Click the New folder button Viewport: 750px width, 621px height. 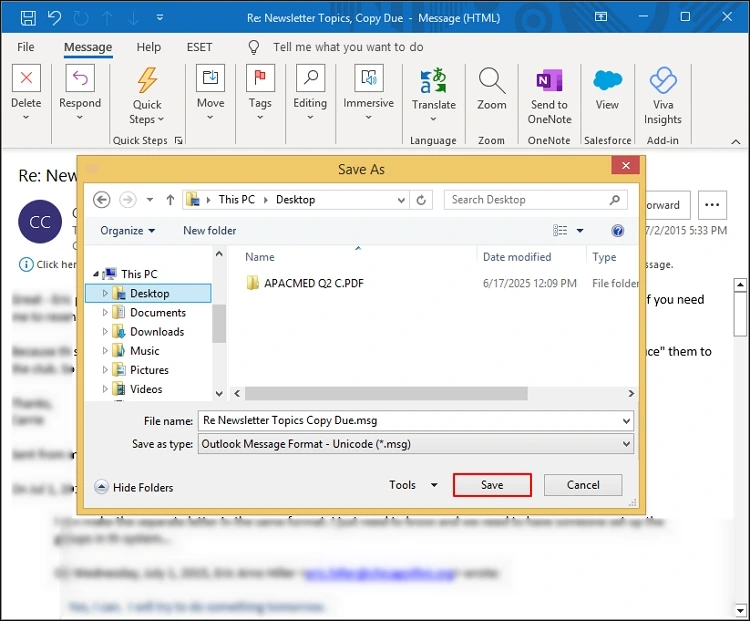[x=210, y=231]
